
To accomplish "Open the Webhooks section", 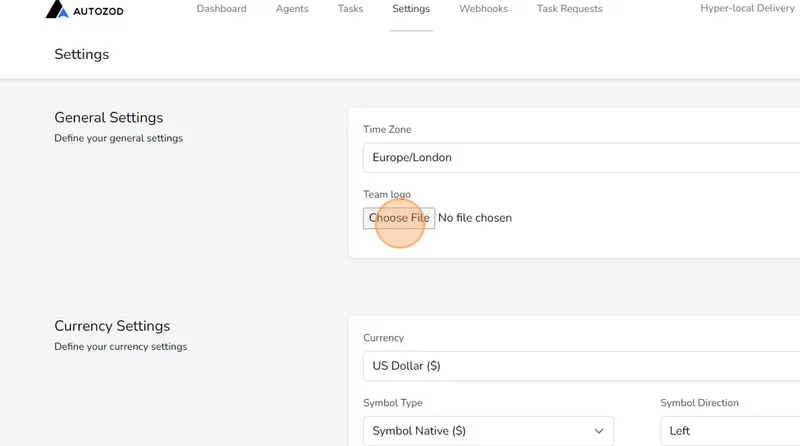I will [x=483, y=9].
